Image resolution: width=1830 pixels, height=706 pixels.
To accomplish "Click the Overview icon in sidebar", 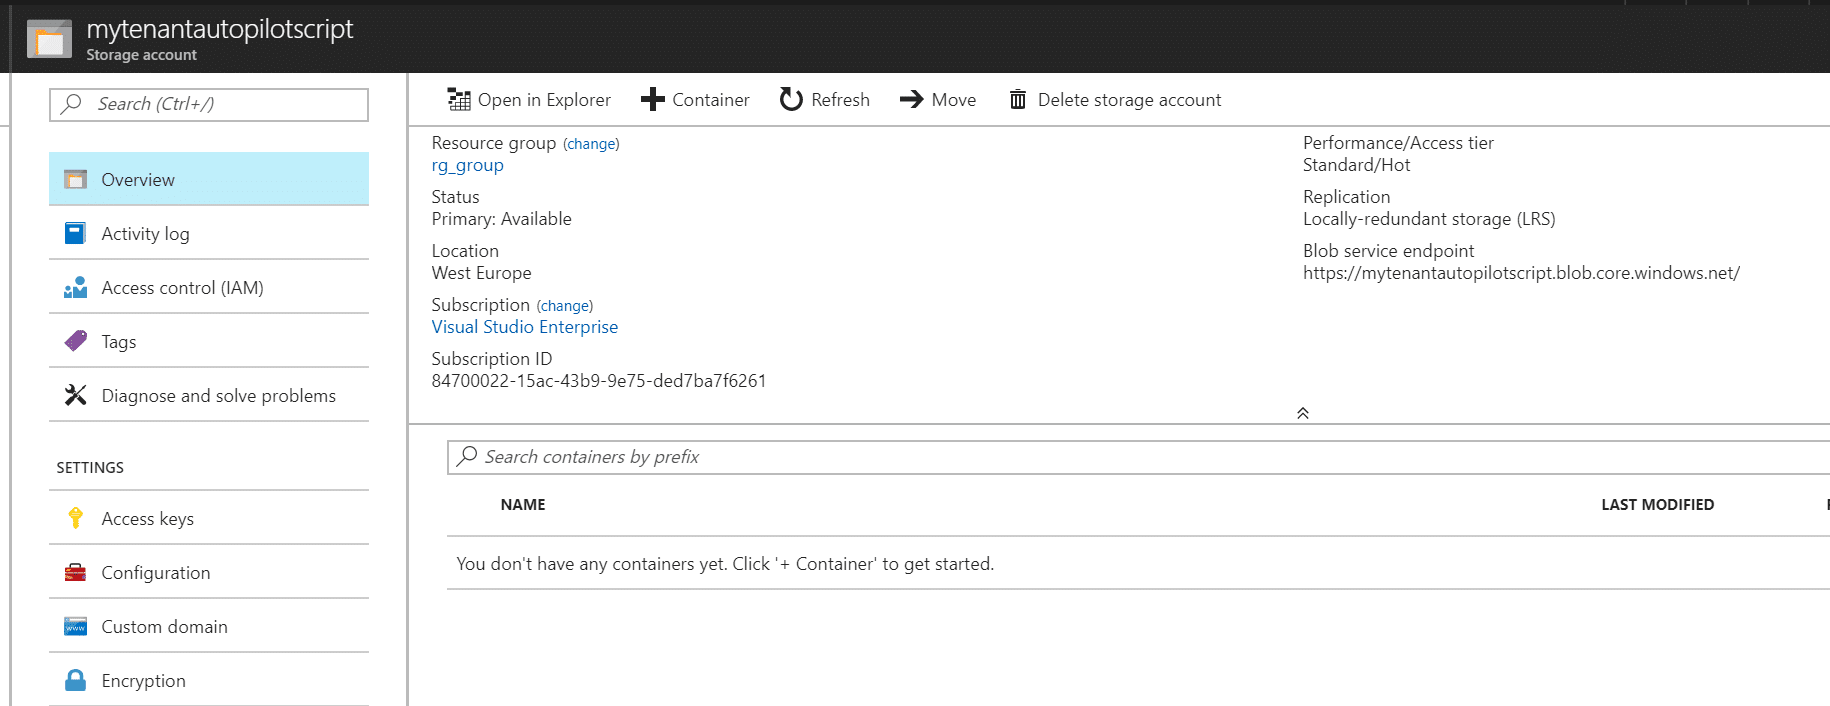I will tap(75, 180).
